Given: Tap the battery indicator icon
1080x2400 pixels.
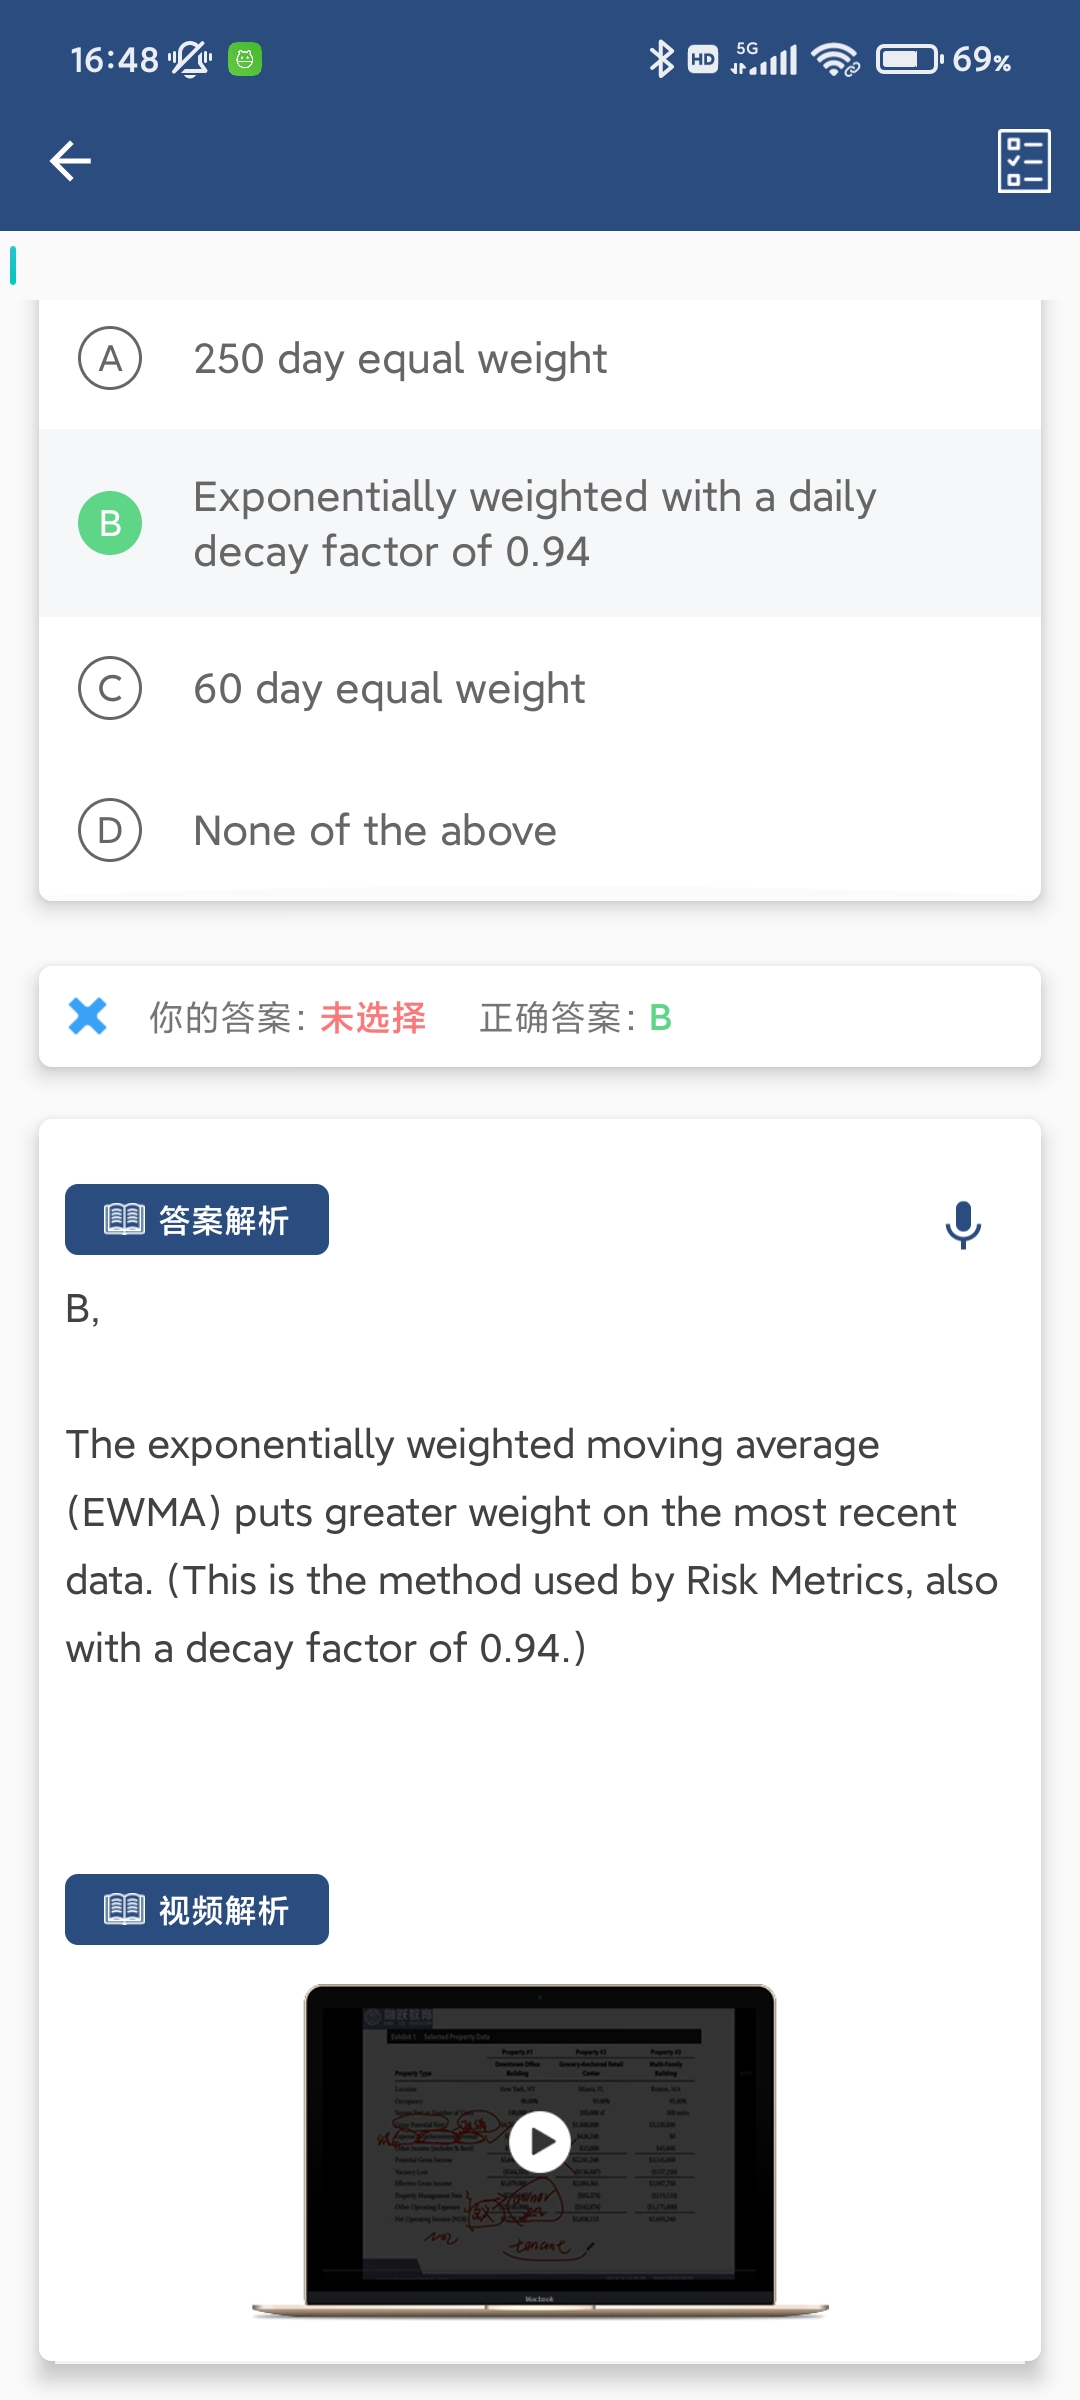Looking at the screenshot, I should point(909,60).
